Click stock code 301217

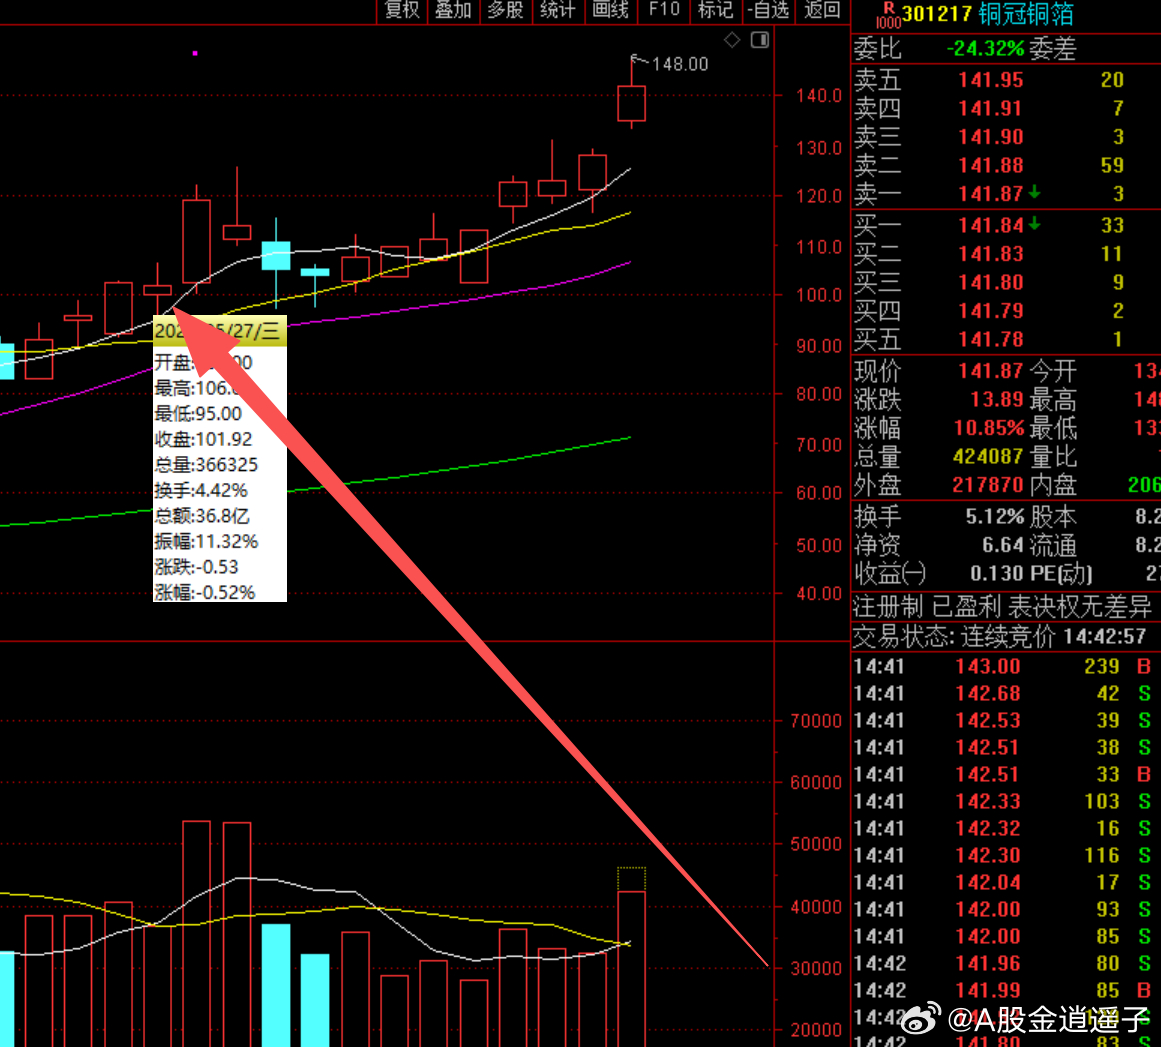(937, 14)
